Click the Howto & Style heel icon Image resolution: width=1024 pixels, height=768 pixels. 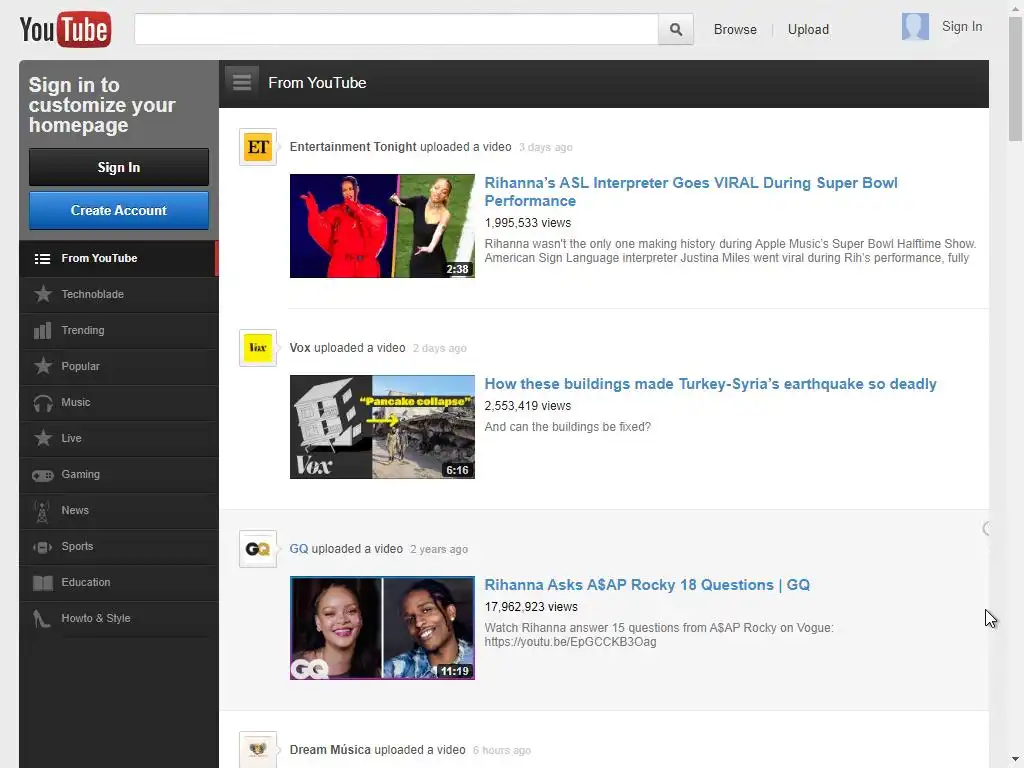tap(42, 618)
